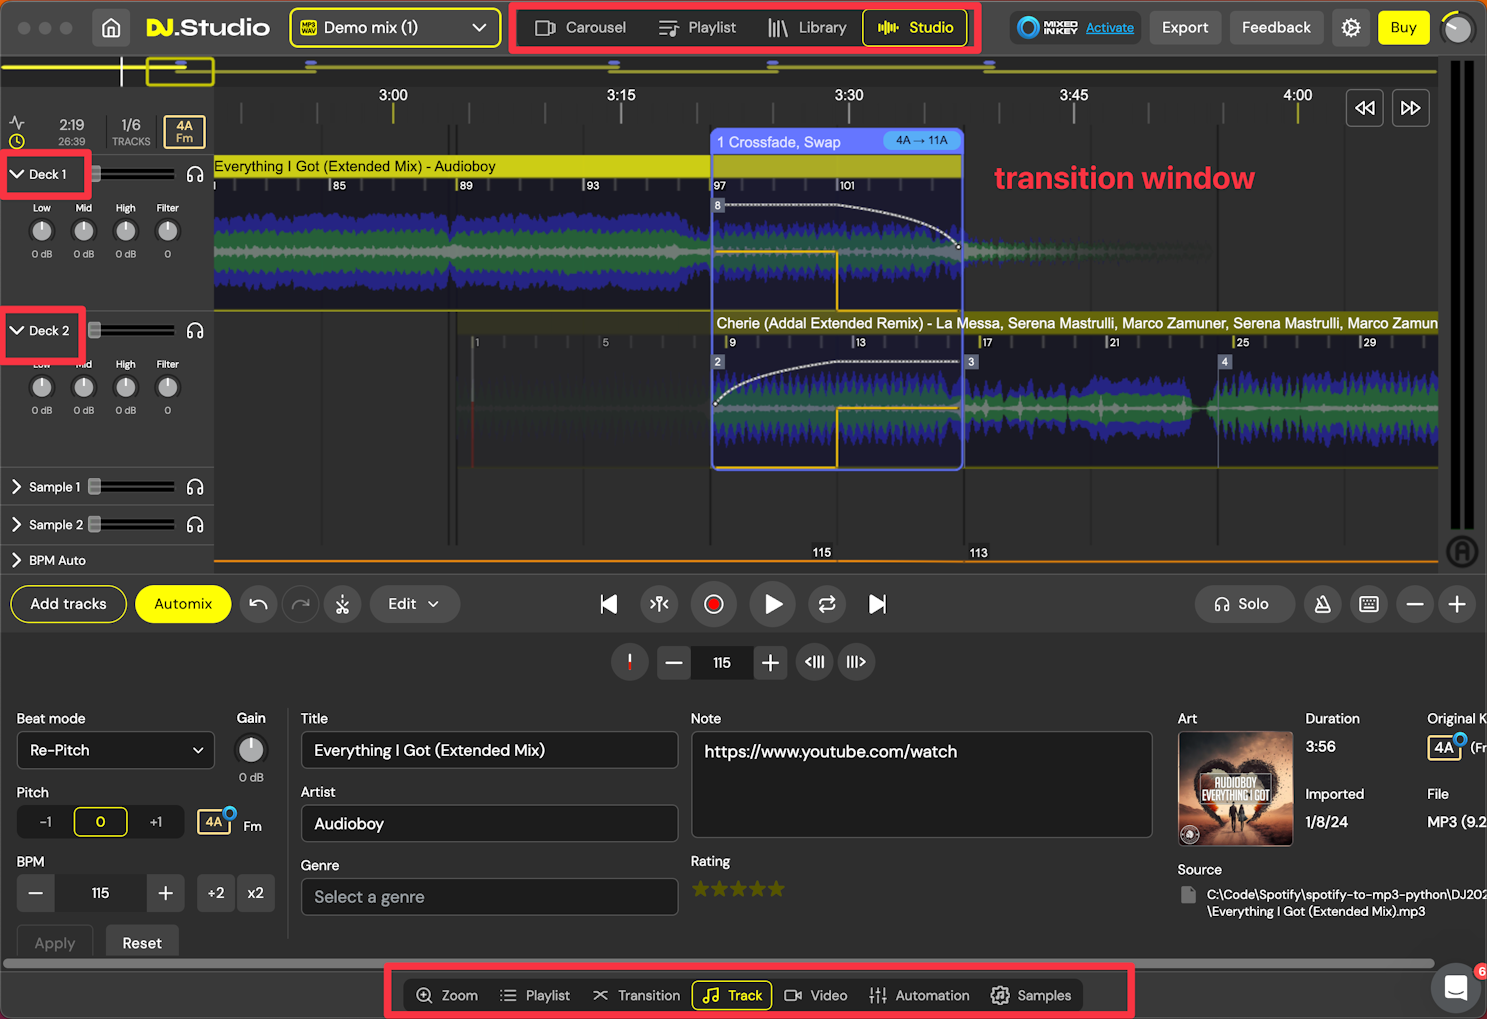The height and width of the screenshot is (1019, 1487).
Task: Open Select a genre field
Action: tap(489, 897)
